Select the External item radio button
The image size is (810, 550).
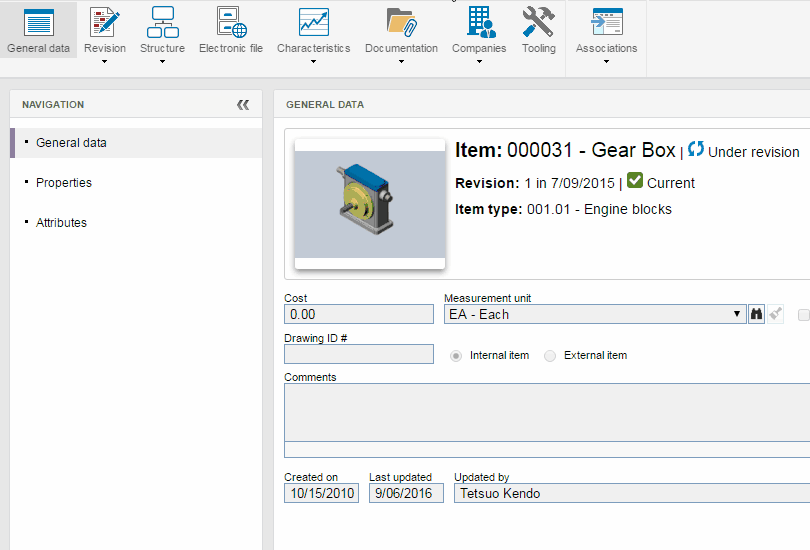[x=550, y=356]
